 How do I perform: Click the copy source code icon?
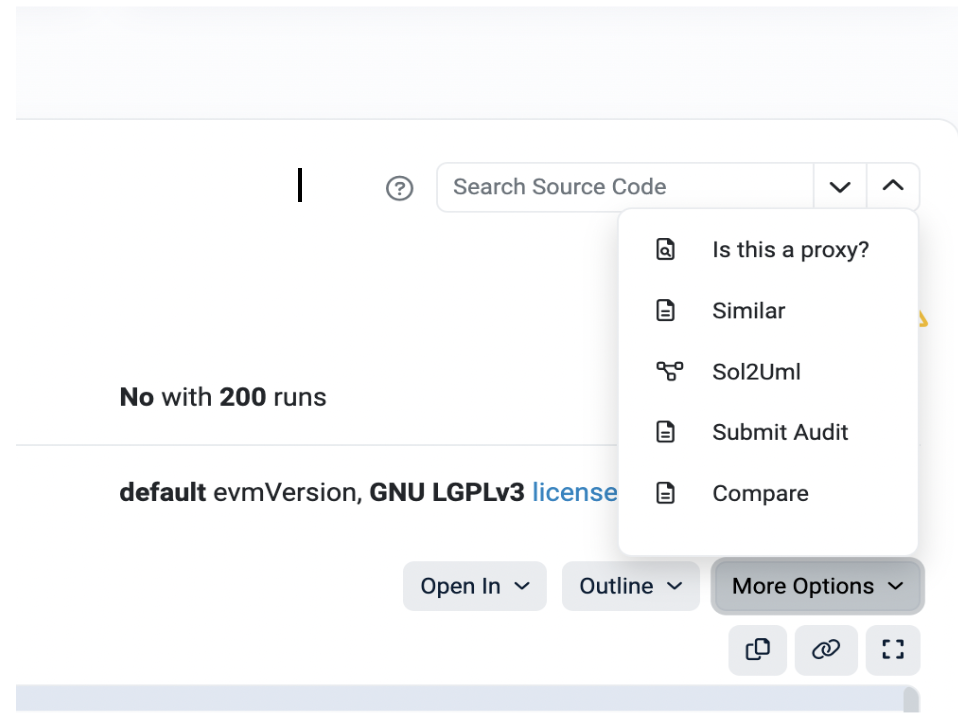pyautogui.click(x=758, y=650)
